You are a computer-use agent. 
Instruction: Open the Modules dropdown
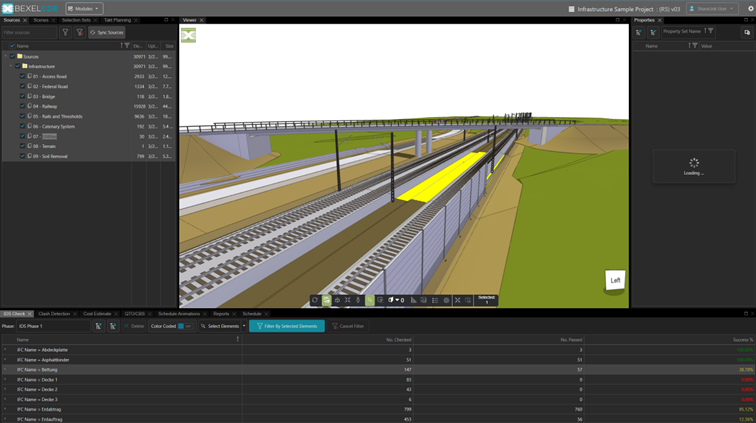(x=84, y=9)
